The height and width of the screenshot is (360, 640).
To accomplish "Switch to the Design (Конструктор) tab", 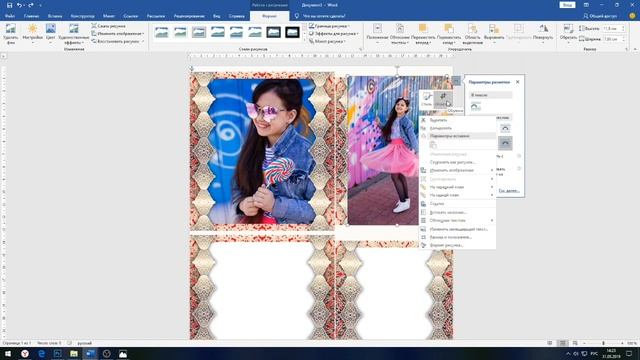I will point(82,16).
